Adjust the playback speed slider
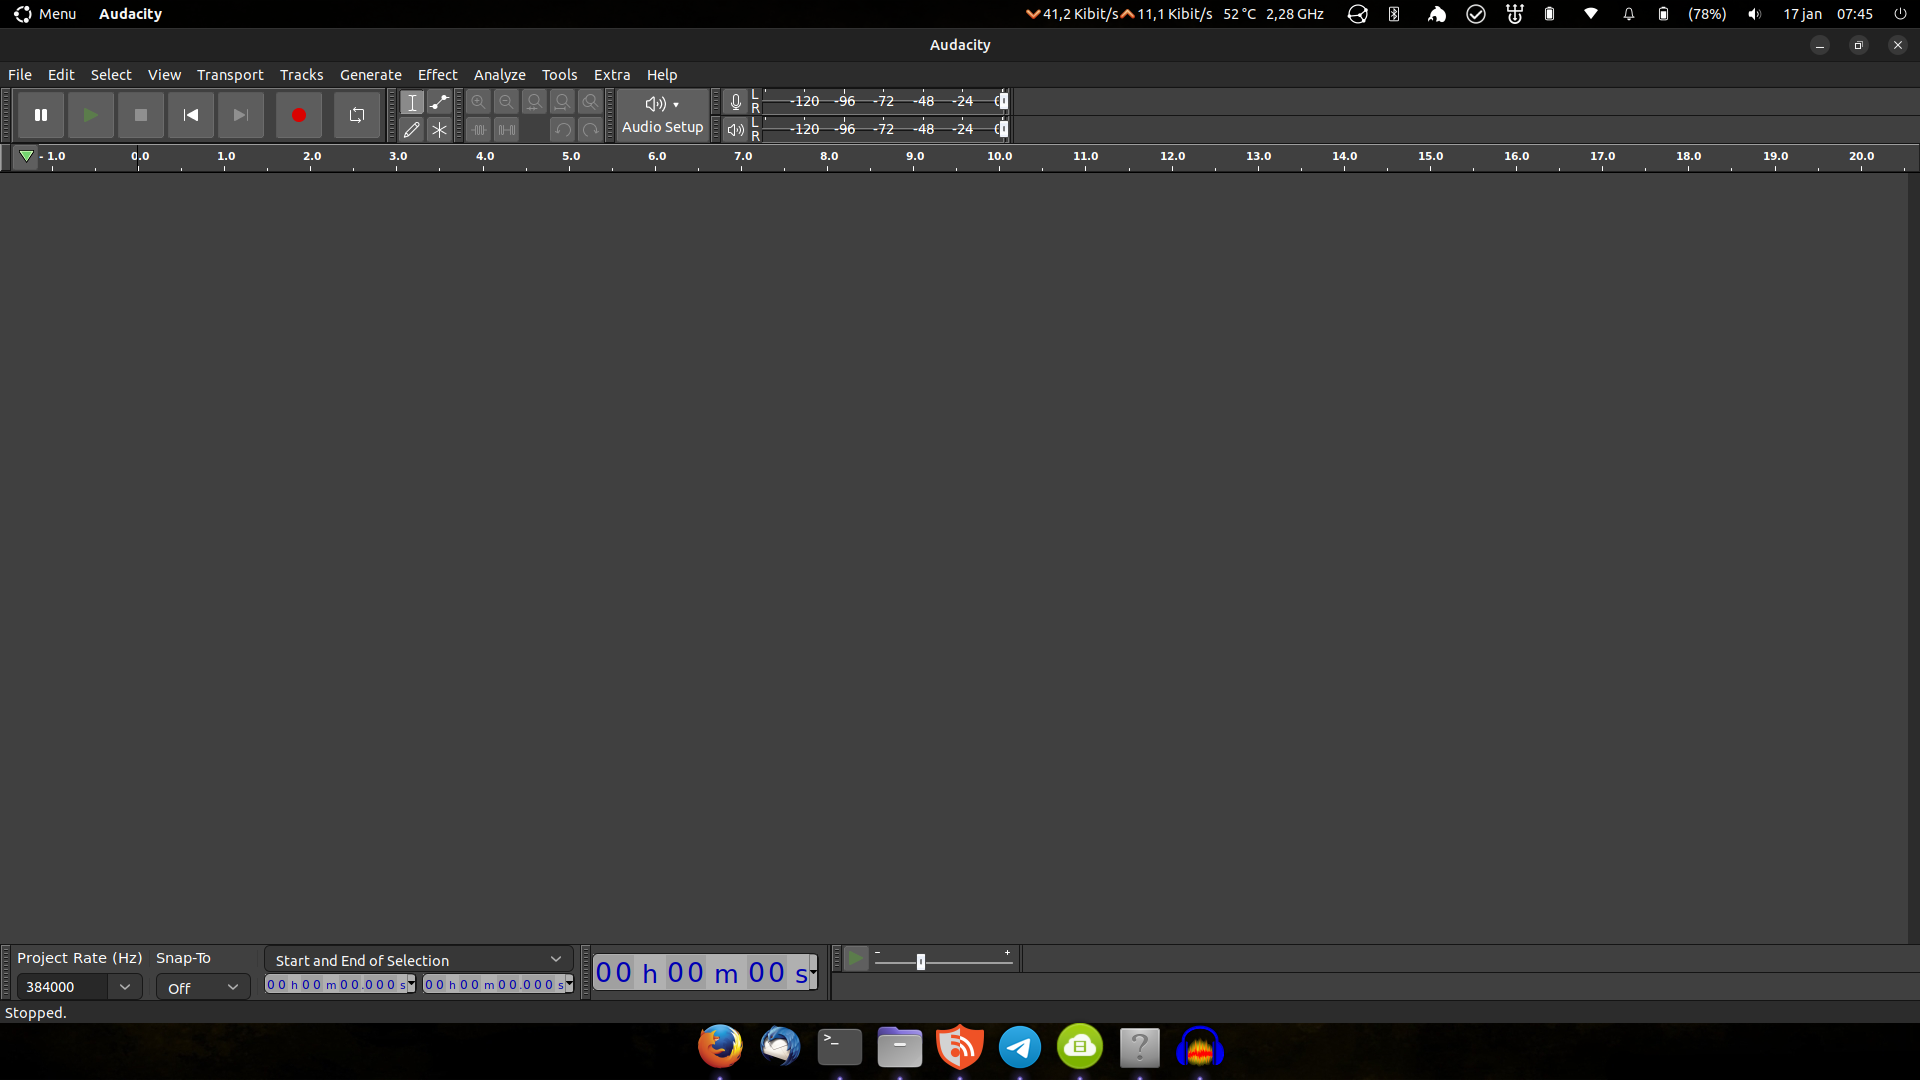Screen dimensions: 1920x1080 pyautogui.click(x=922, y=961)
